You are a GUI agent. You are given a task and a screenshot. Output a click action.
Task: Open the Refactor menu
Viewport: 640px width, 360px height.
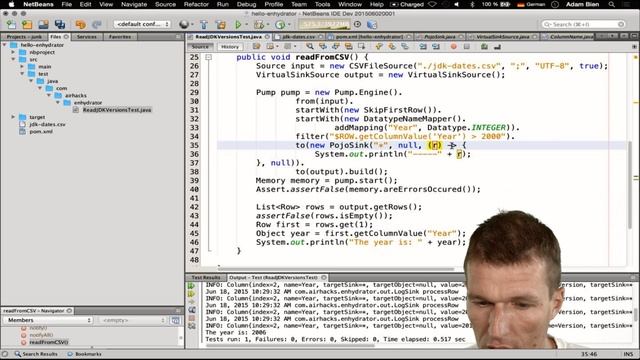click(x=196, y=4)
